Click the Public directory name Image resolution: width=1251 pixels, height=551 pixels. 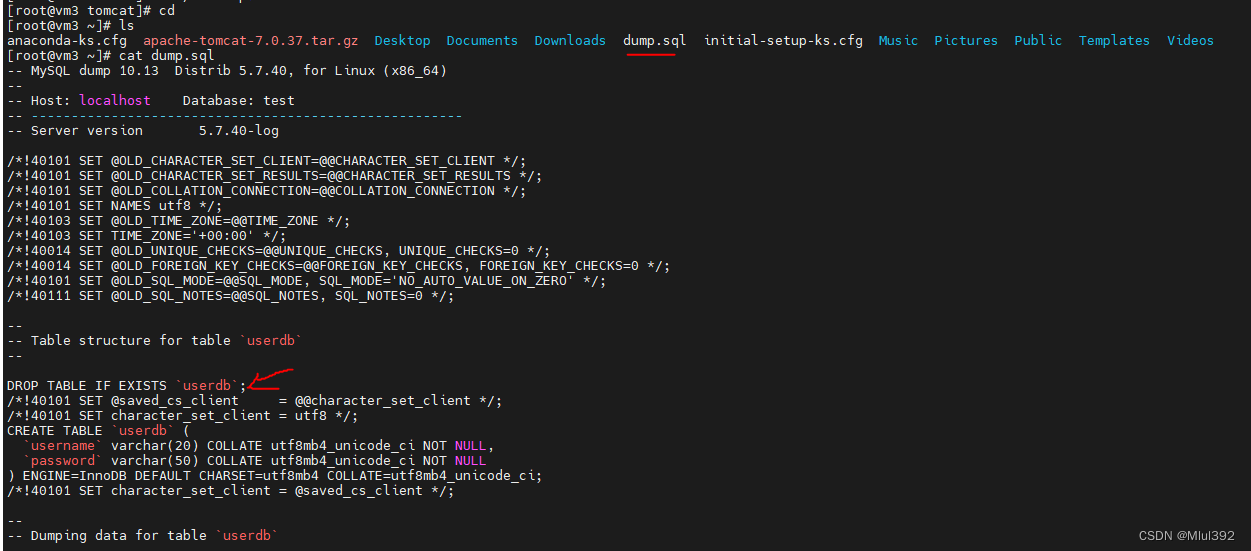click(x=1038, y=40)
